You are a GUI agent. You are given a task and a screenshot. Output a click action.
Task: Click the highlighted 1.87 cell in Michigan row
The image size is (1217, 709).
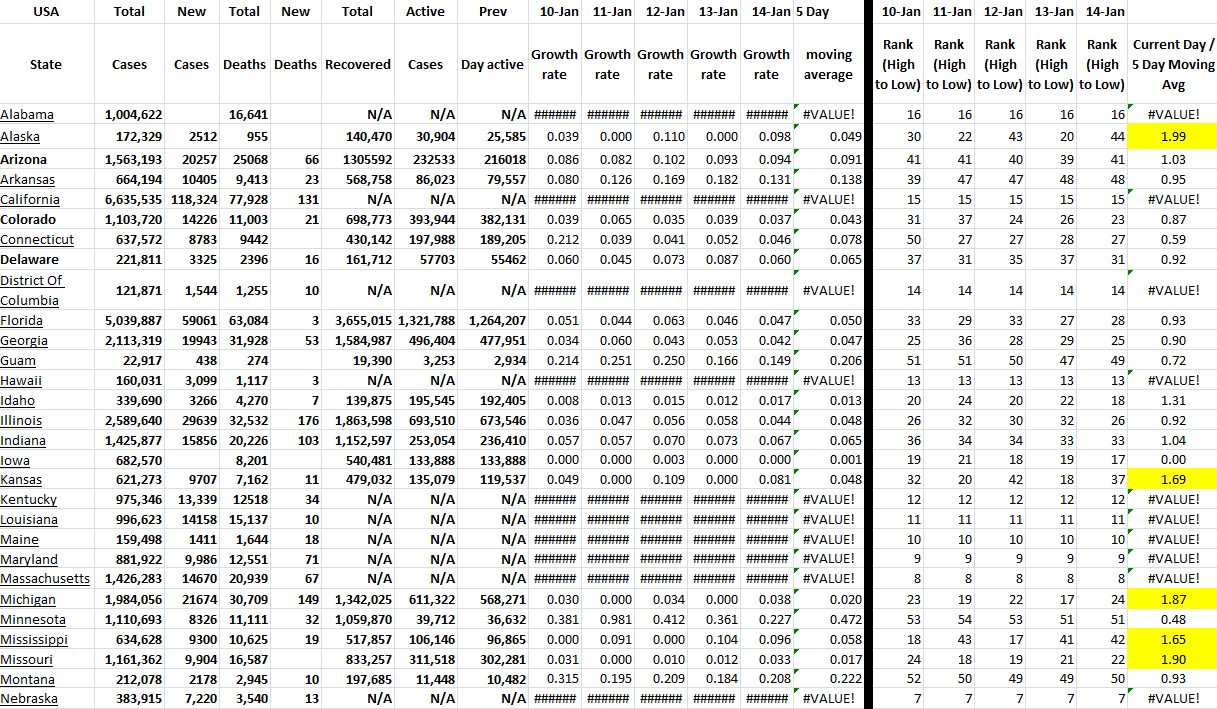coord(1172,600)
